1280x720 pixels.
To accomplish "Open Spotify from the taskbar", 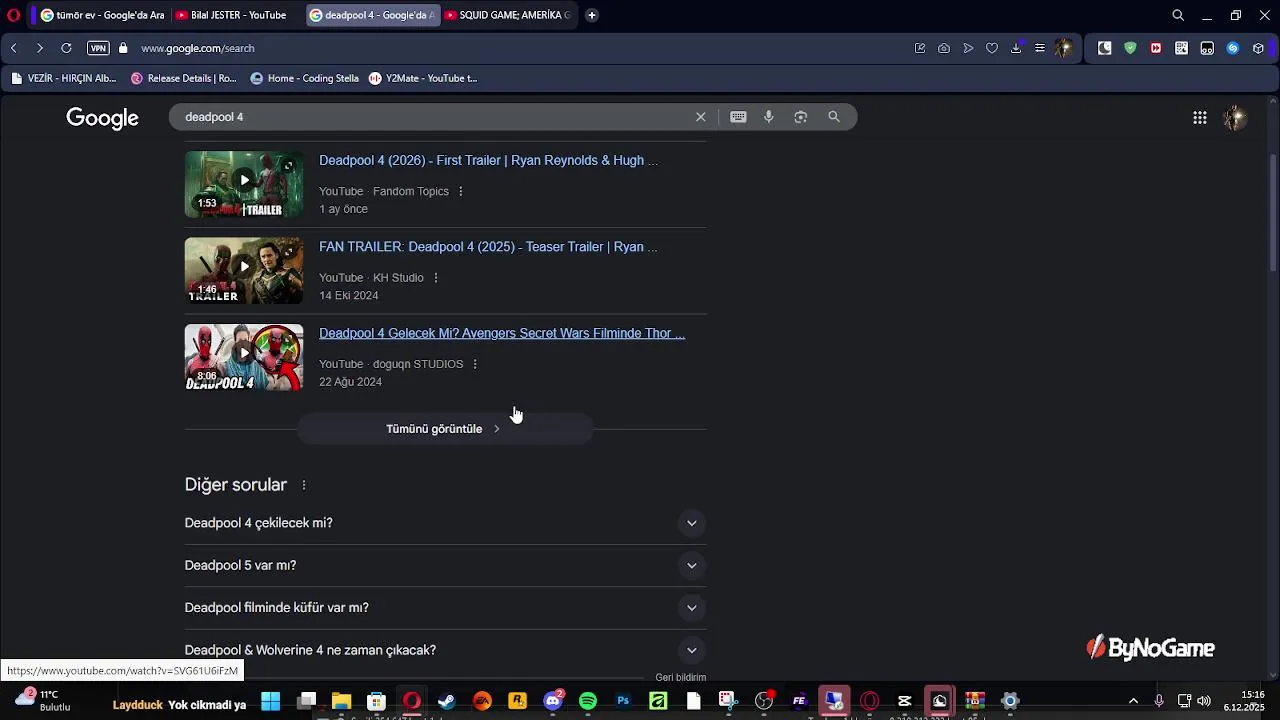I will (x=588, y=701).
